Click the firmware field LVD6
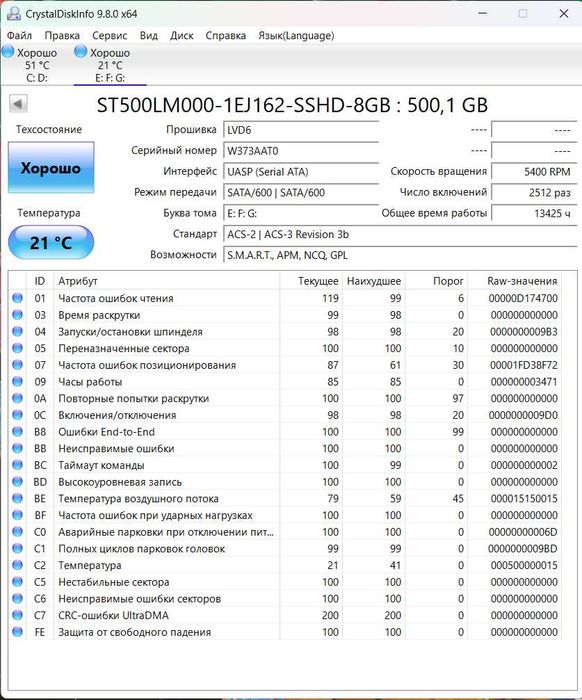The width and height of the screenshot is (582, 700). pos(300,130)
